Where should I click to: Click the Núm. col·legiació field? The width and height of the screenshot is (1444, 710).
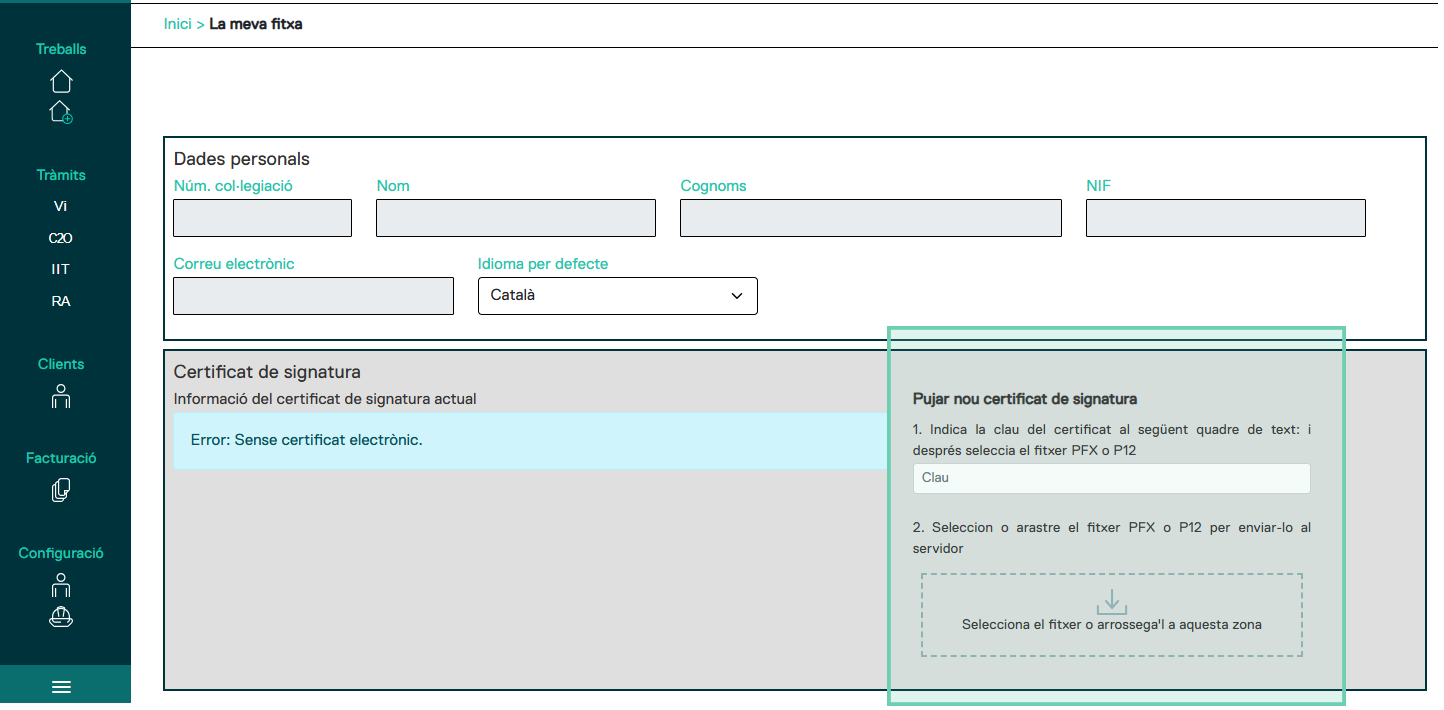click(x=262, y=218)
